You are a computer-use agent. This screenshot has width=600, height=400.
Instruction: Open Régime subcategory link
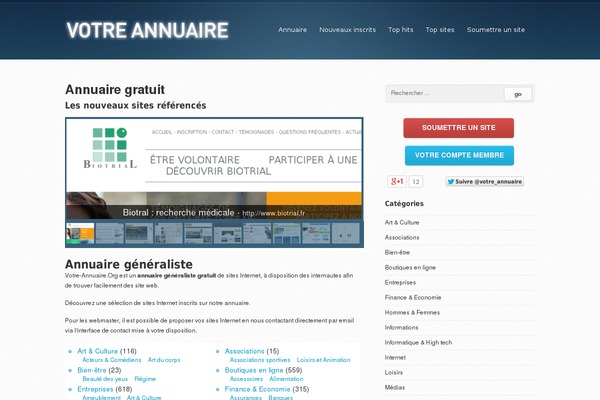[145, 379]
